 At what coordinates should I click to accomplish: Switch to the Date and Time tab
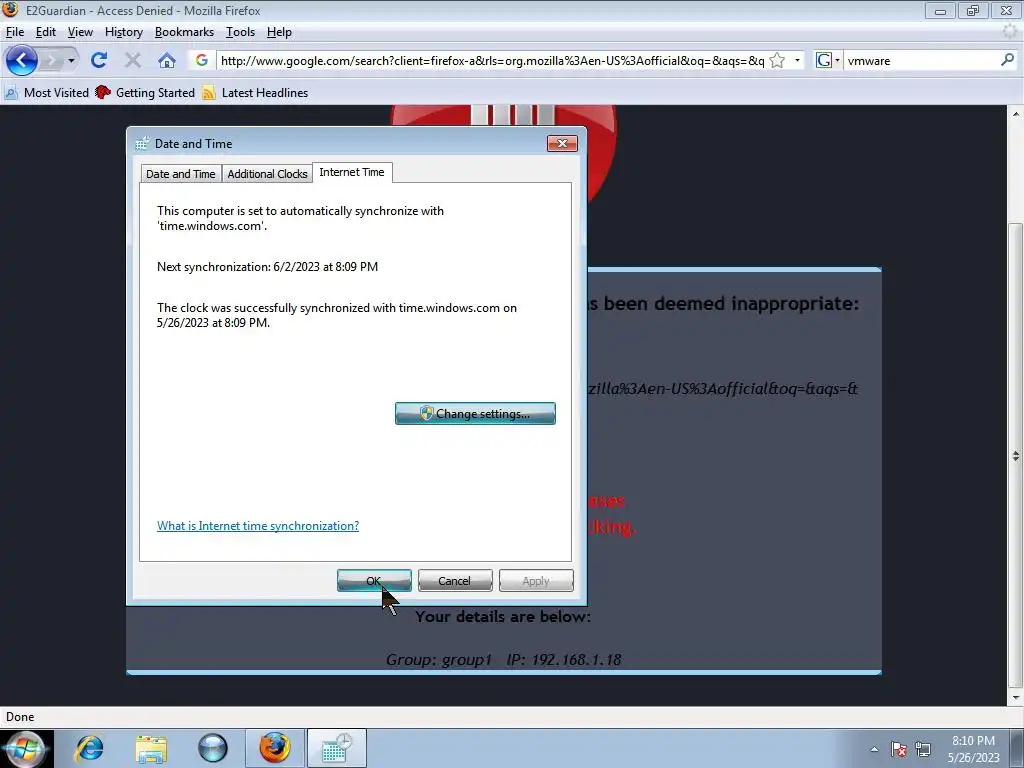click(x=180, y=174)
